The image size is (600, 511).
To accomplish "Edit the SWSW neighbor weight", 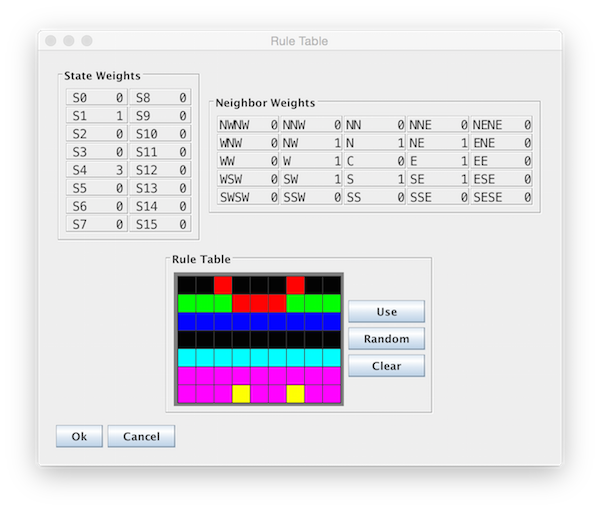I will click(x=248, y=197).
